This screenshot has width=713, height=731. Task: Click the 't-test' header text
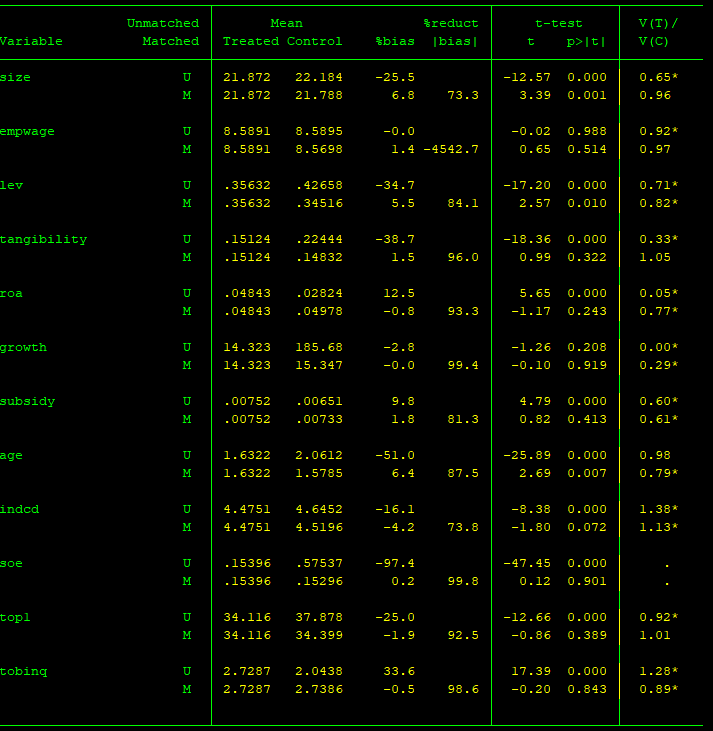[x=559, y=23]
